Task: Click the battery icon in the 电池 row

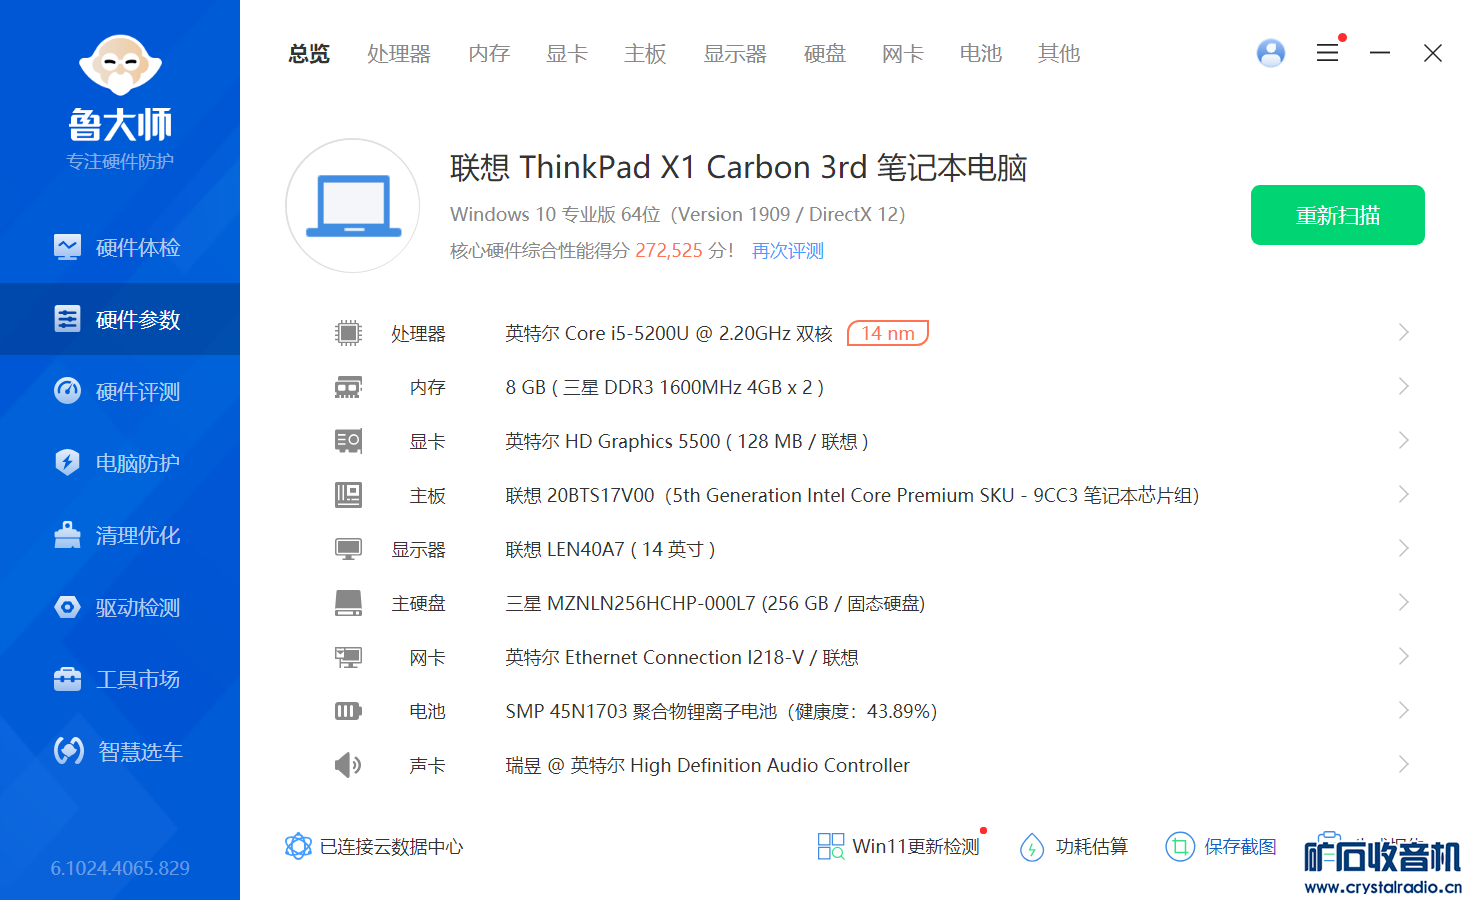Action: click(348, 711)
